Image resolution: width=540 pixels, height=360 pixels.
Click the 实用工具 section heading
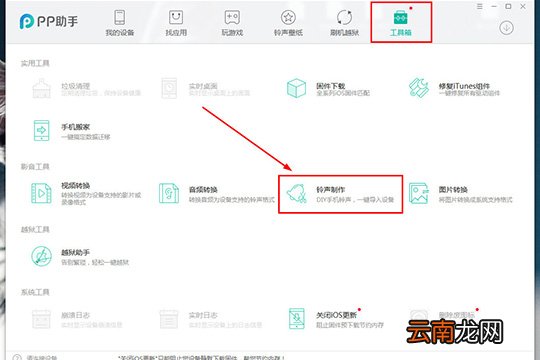point(35,63)
